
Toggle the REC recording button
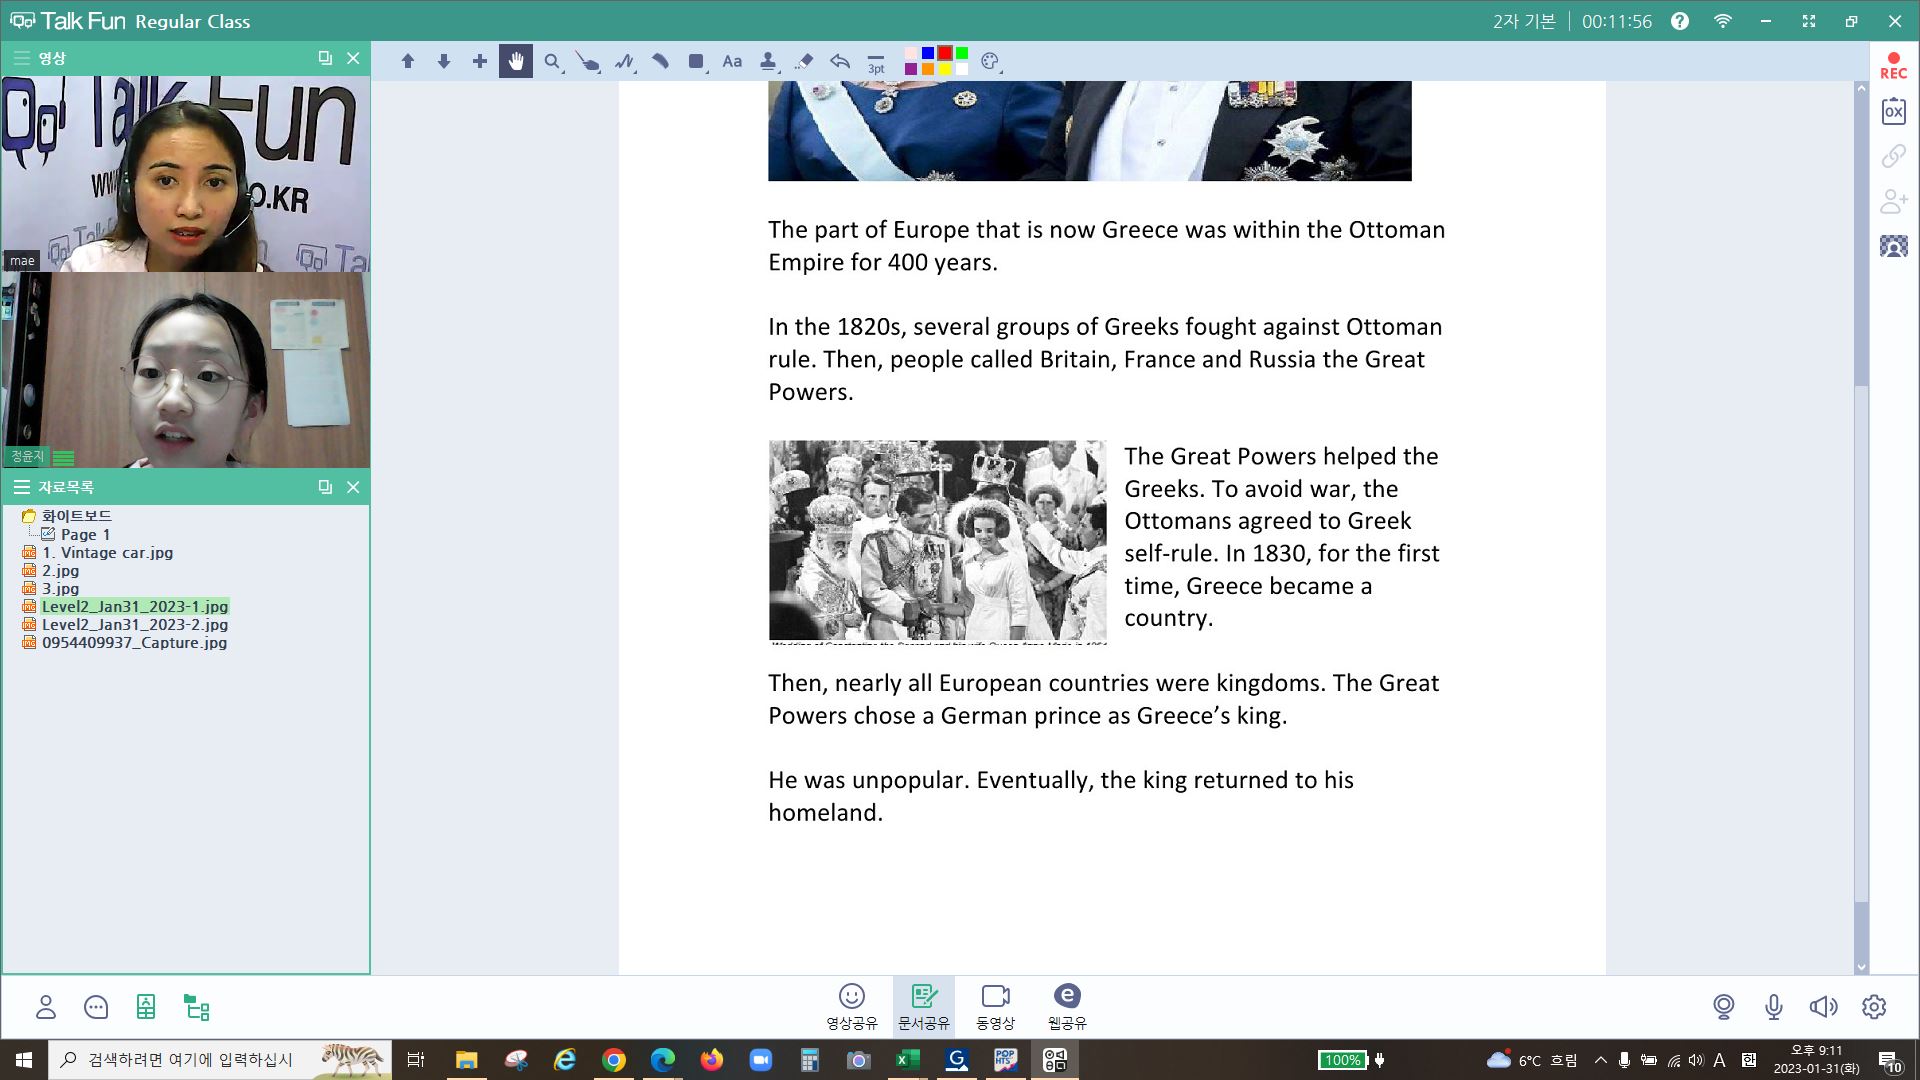1893,66
